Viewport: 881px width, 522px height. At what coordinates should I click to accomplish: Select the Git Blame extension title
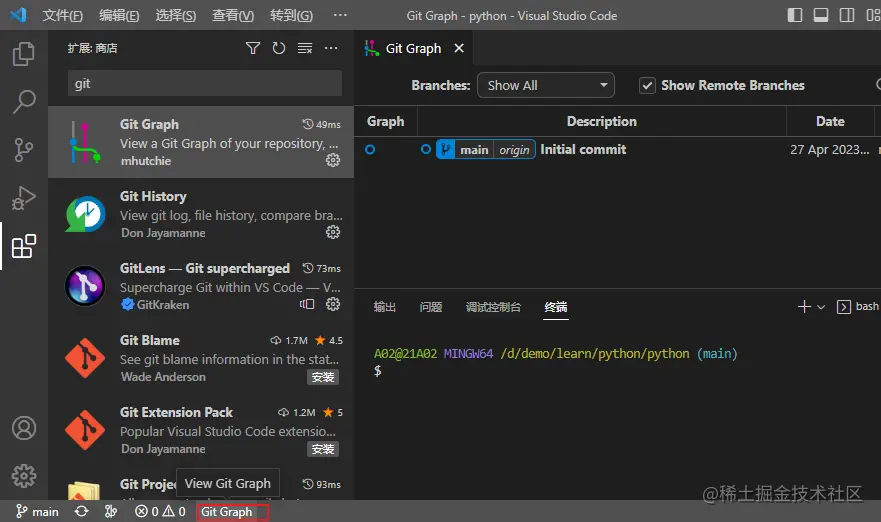pos(149,340)
